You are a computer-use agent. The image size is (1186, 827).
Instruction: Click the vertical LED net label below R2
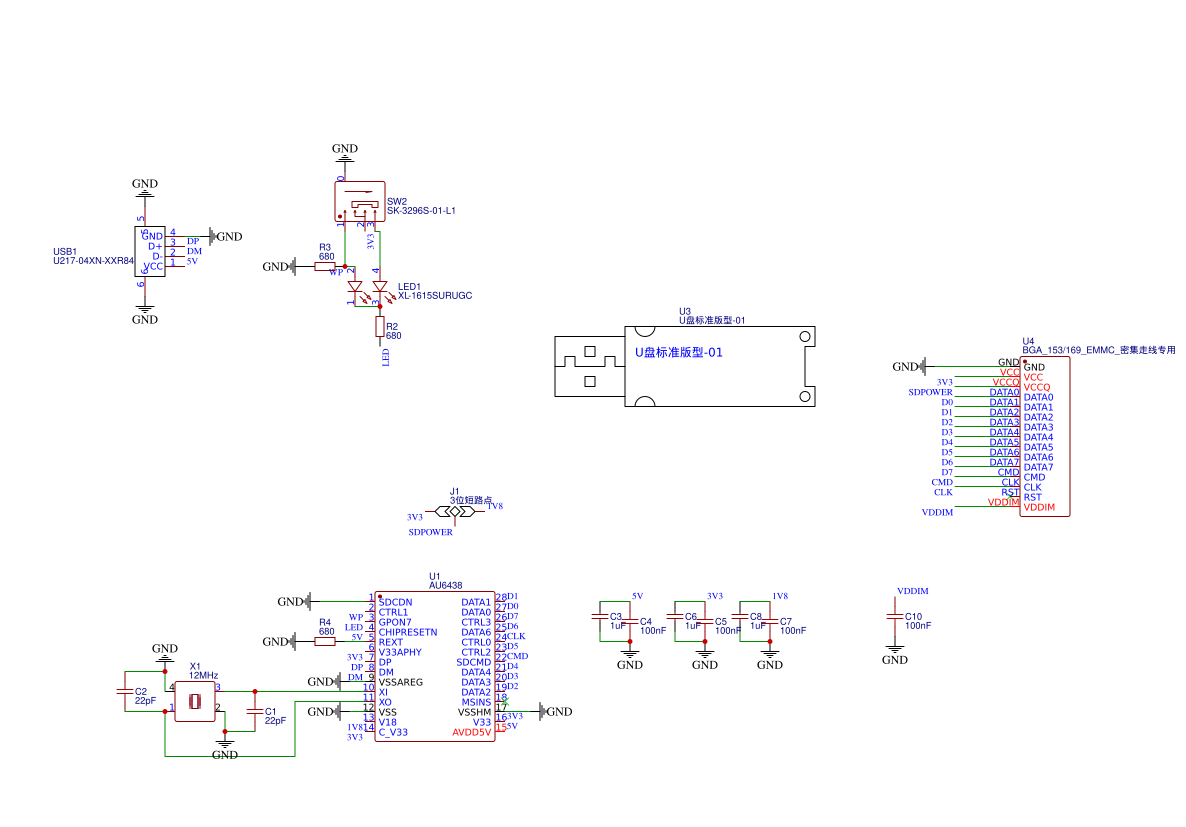[386, 357]
